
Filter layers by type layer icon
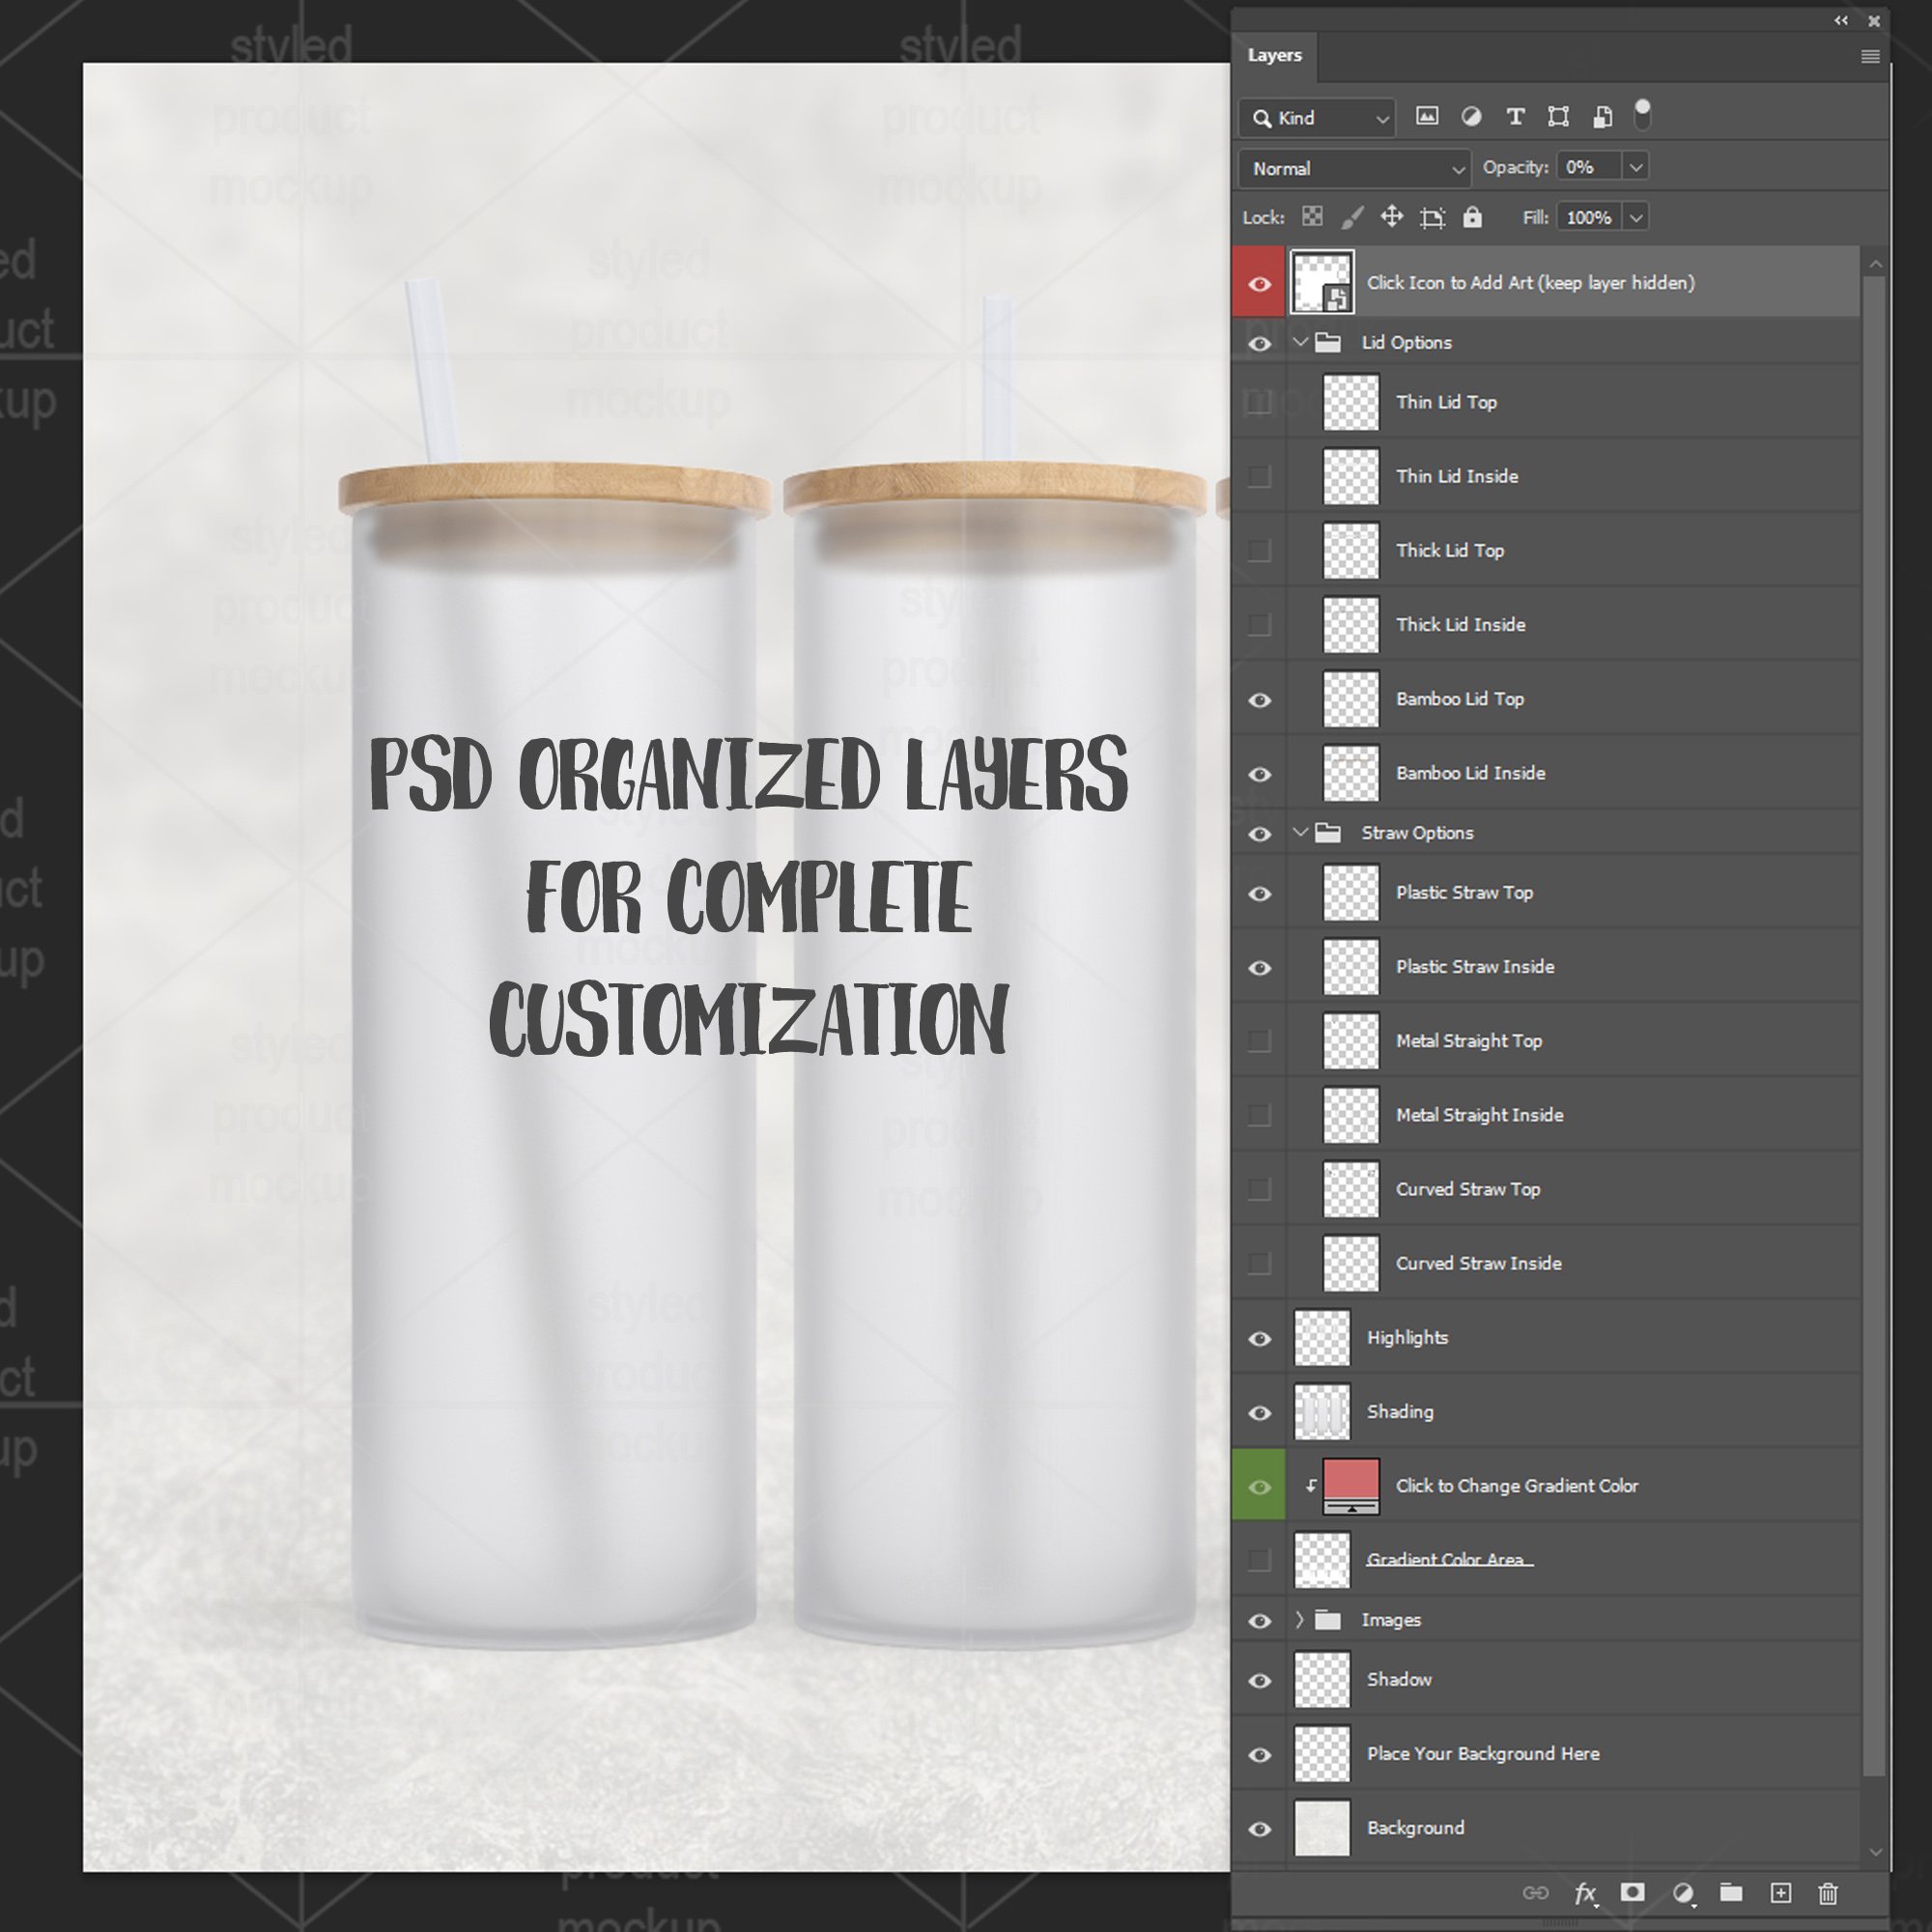click(x=1515, y=116)
